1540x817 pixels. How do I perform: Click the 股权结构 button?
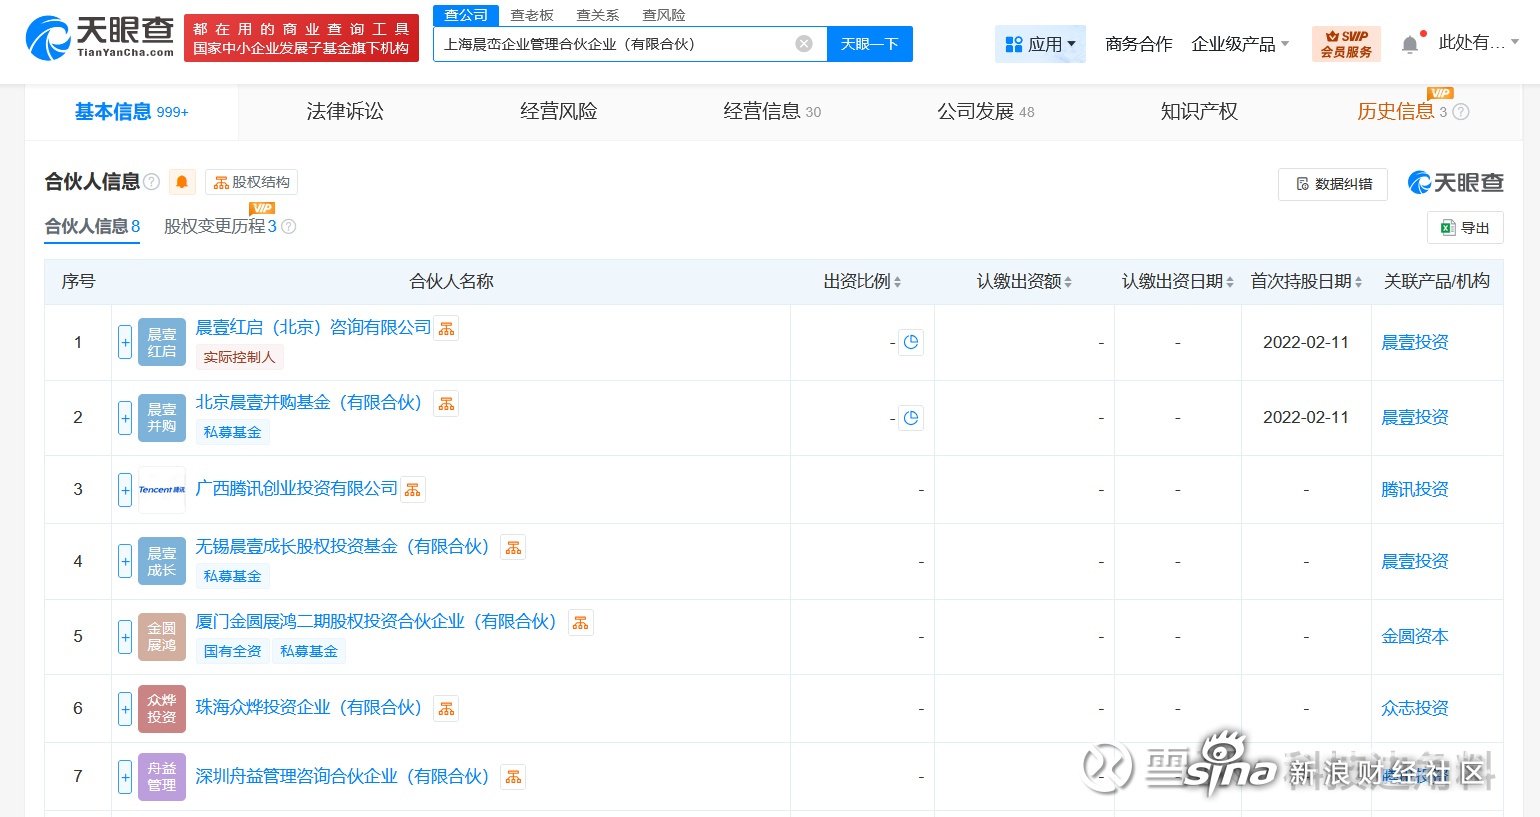tap(252, 182)
